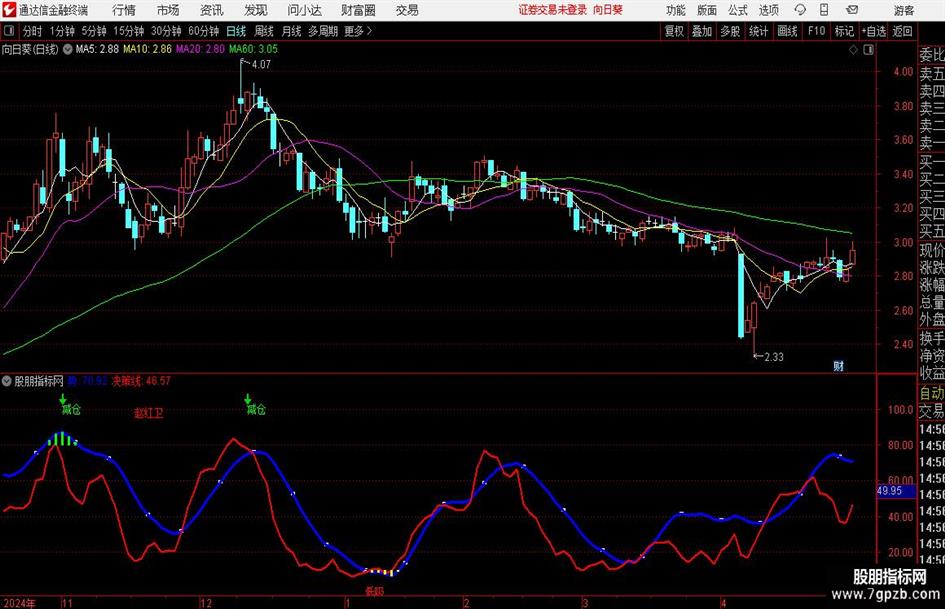
Task: Open the 行情 menu
Action: tap(124, 10)
